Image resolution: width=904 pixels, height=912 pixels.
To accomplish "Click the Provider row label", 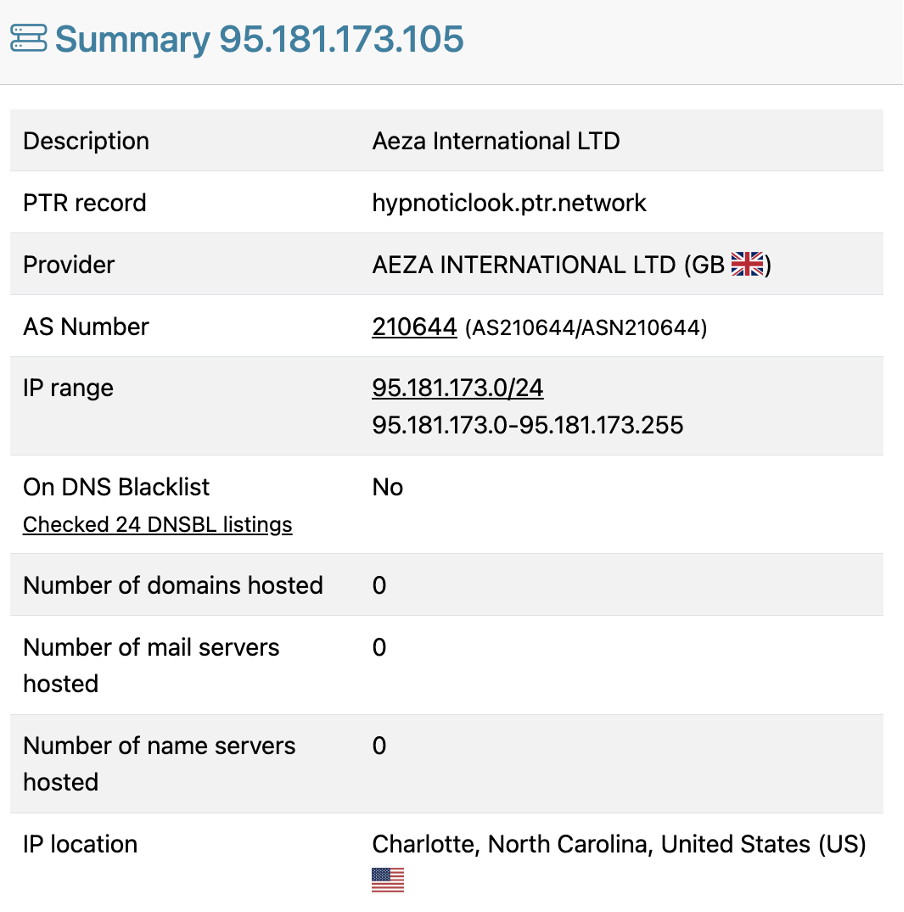I will [69, 265].
